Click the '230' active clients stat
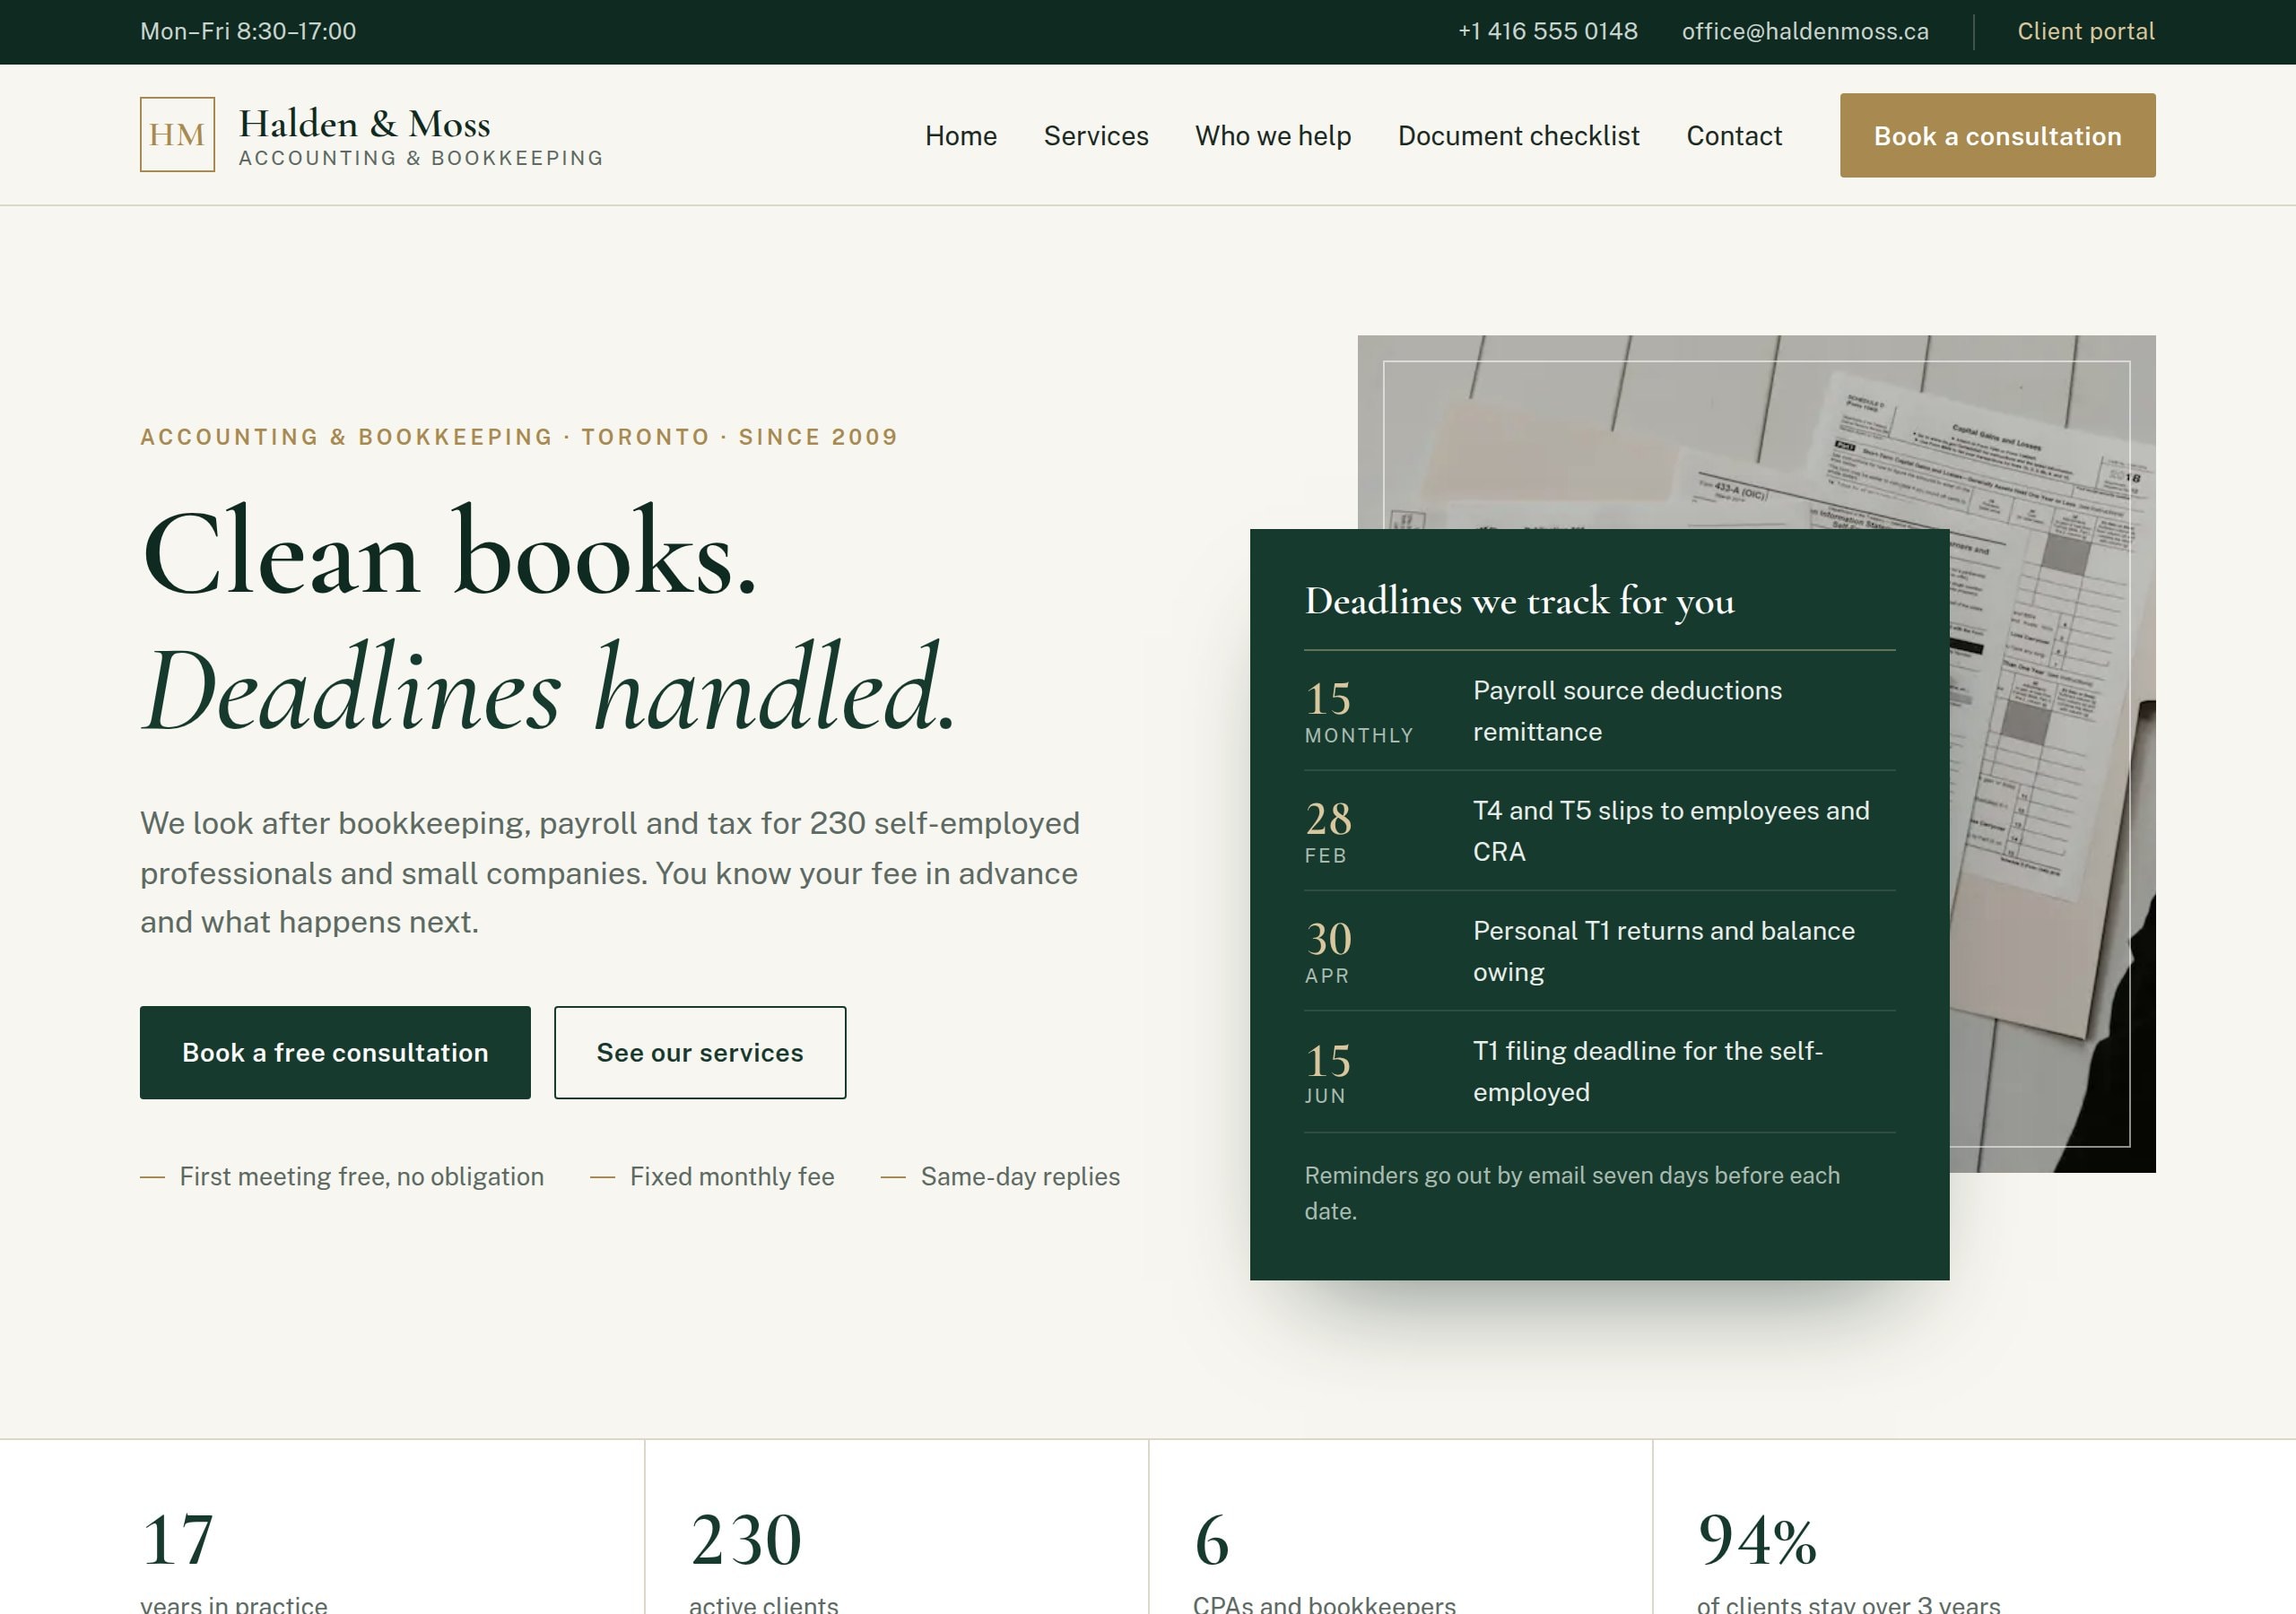2296x1614 pixels. (746, 1541)
